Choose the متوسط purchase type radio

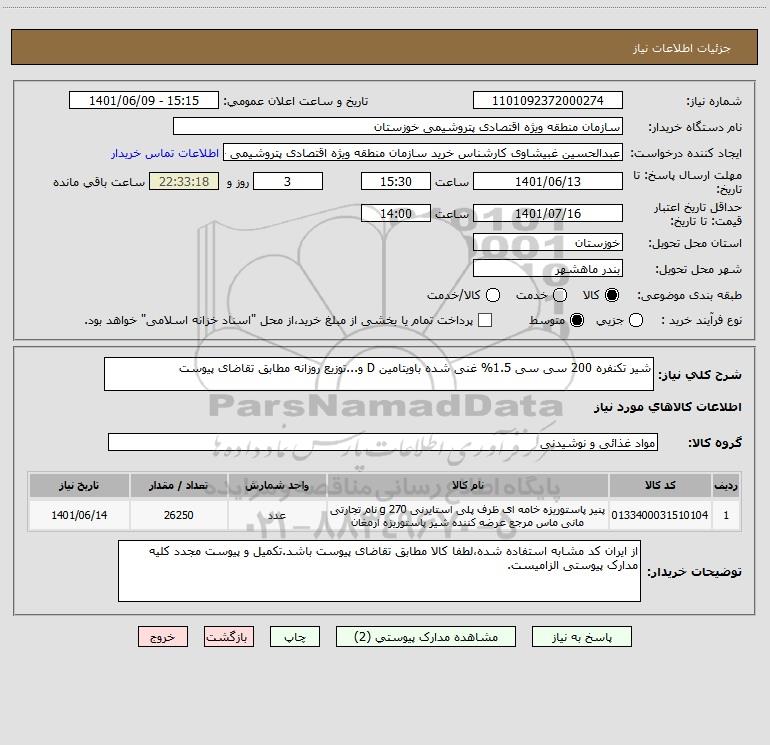pos(577,320)
